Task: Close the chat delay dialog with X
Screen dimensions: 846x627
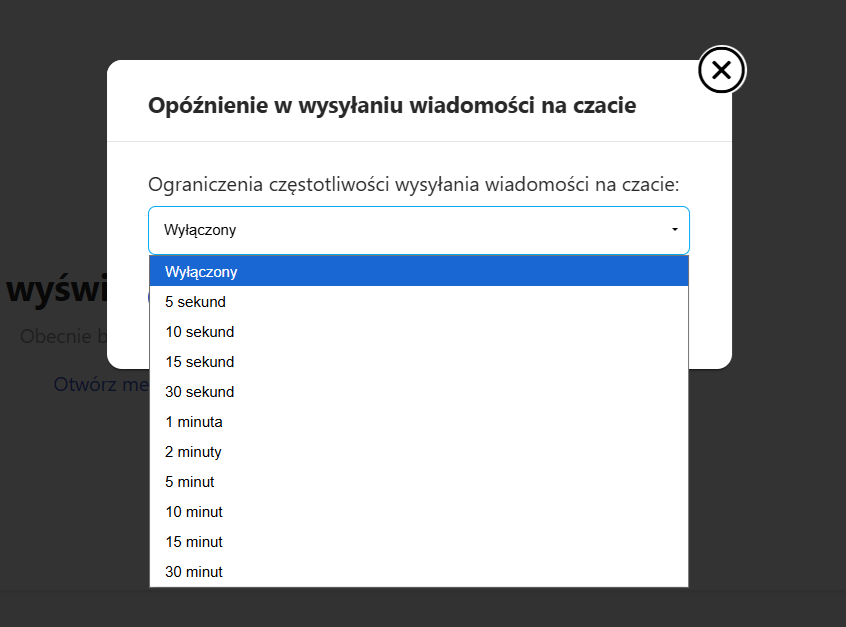Action: click(x=721, y=70)
